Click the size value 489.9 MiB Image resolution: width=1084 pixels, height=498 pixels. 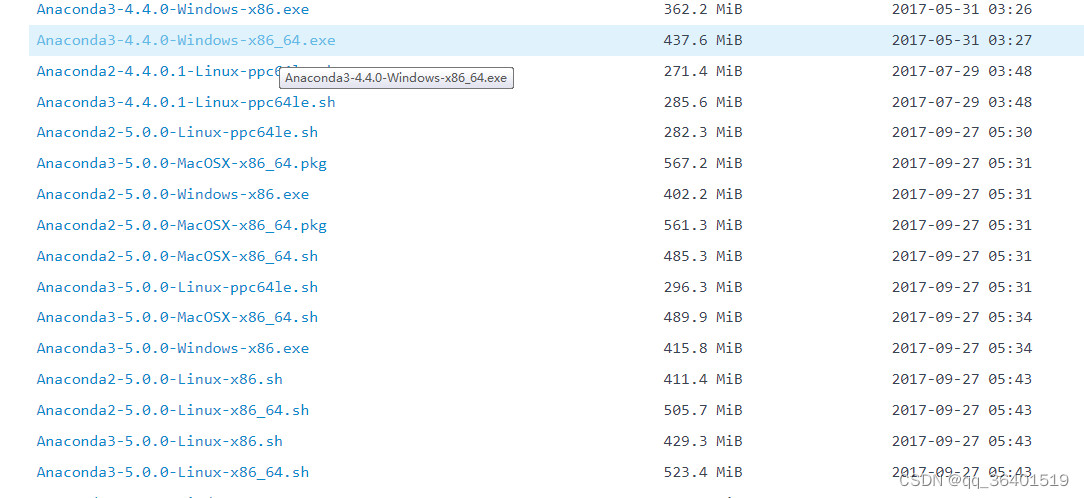click(702, 317)
